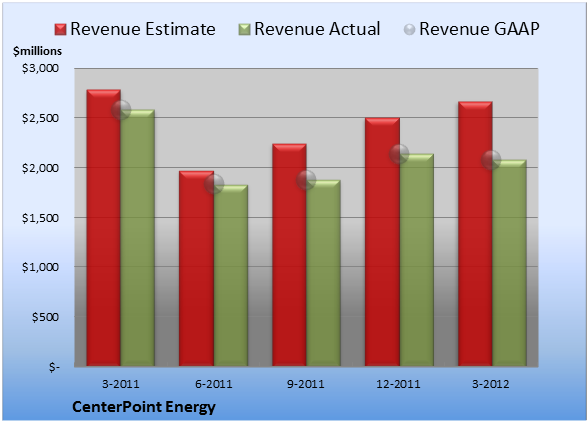The width and height of the screenshot is (588, 422).
Task: Click the GAAP sphere marker for 9-2011
Action: [306, 180]
